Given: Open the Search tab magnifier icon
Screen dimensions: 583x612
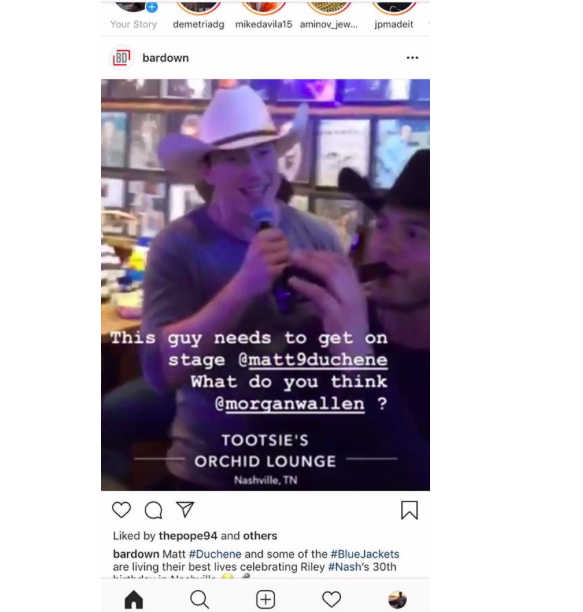Looking at the screenshot, I should [x=199, y=599].
